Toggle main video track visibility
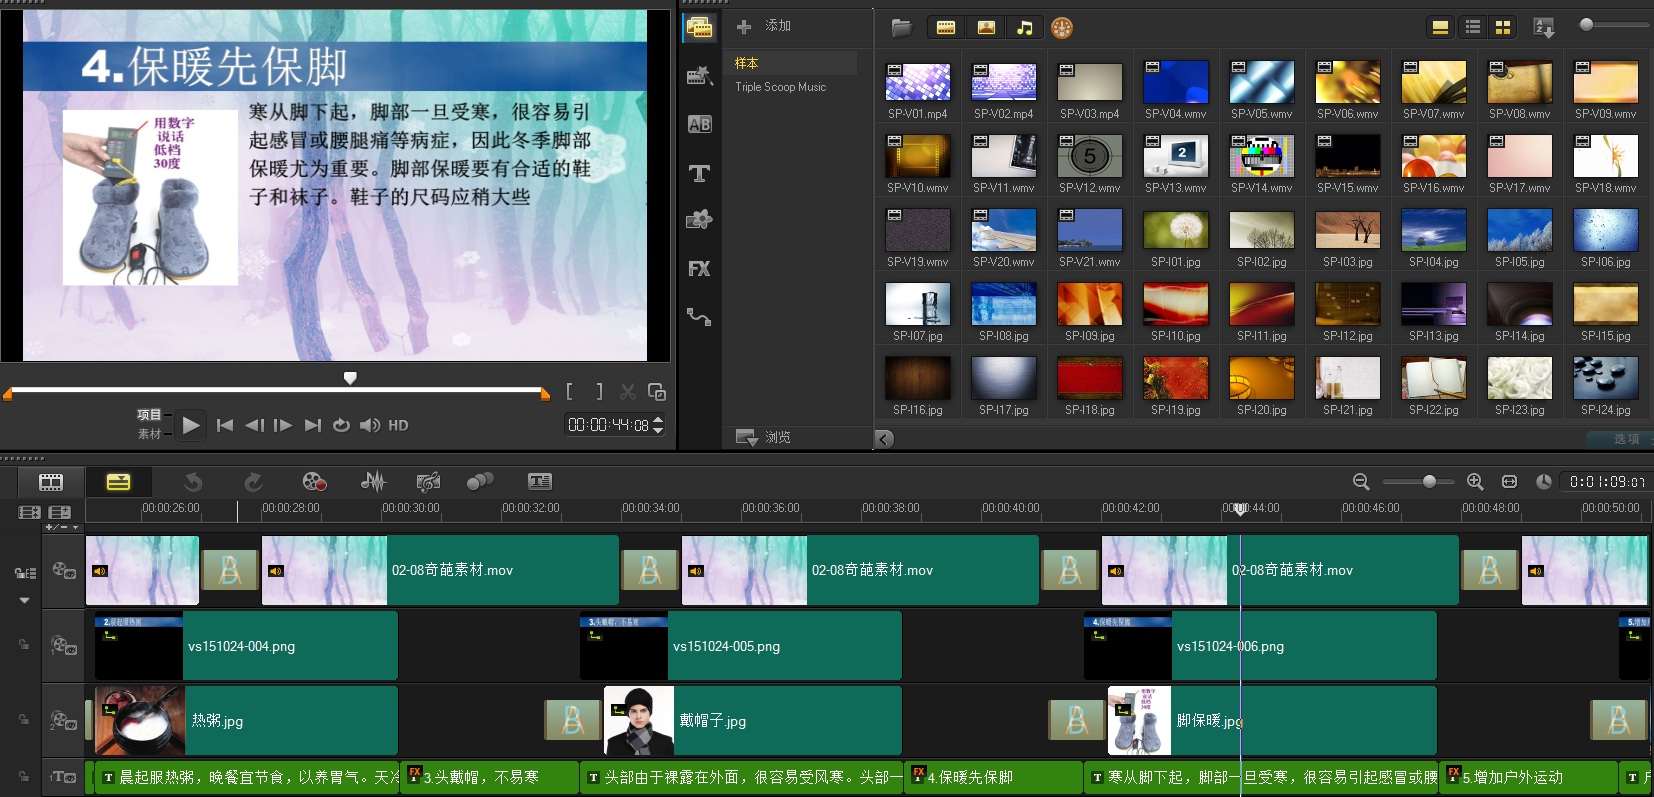Image resolution: width=1654 pixels, height=797 pixels. [x=64, y=571]
